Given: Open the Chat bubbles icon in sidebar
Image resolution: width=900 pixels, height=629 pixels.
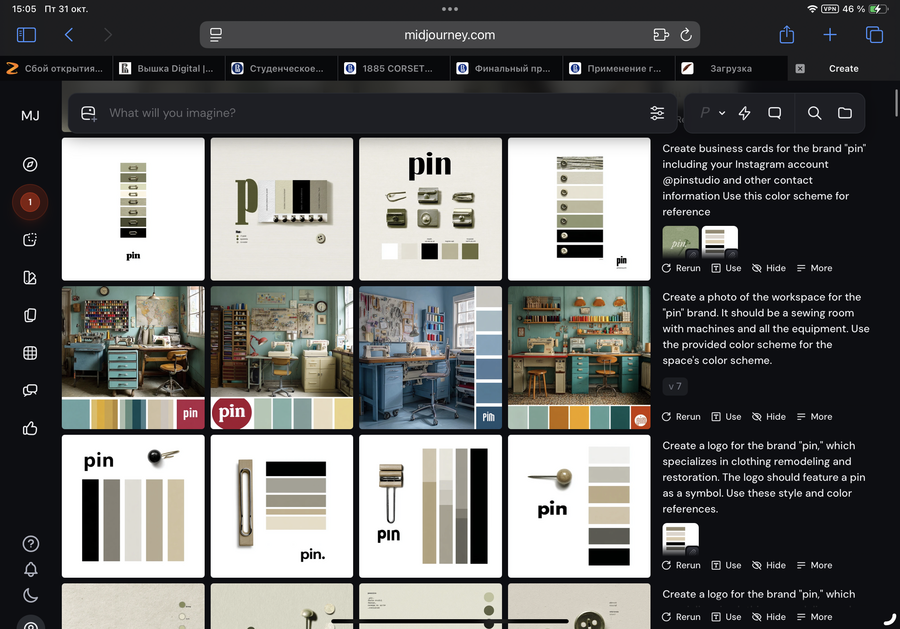Looking at the screenshot, I should [x=30, y=391].
